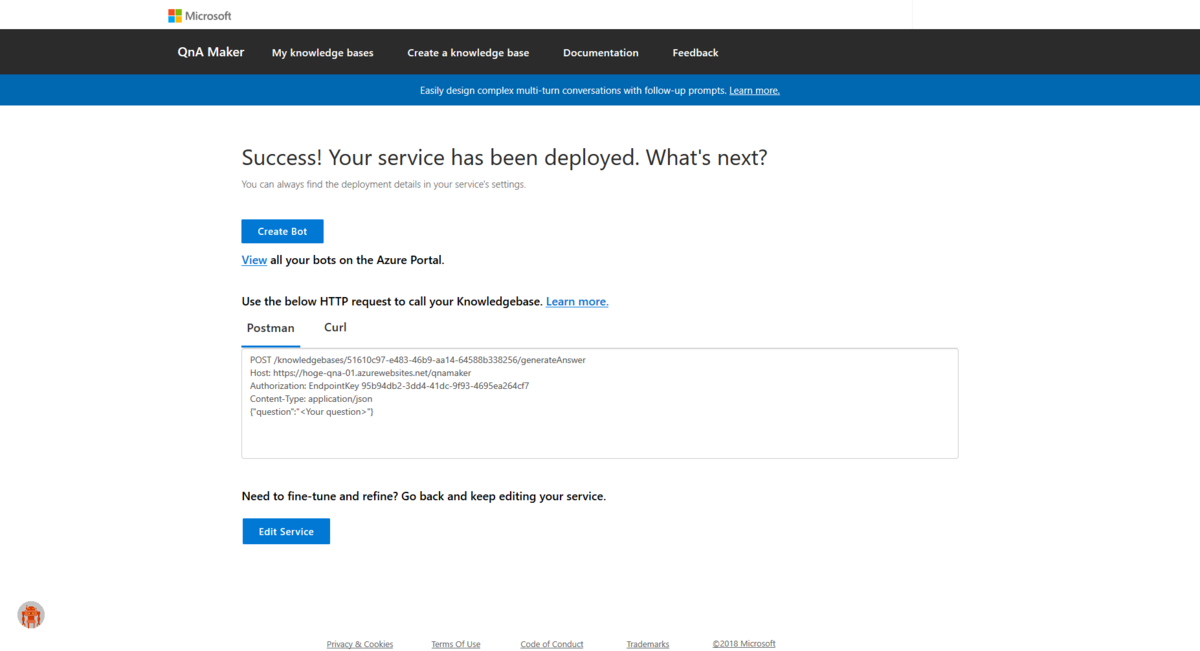This screenshot has height=651, width=1200.
Task: Open Terms Of Use footer link
Action: point(456,644)
